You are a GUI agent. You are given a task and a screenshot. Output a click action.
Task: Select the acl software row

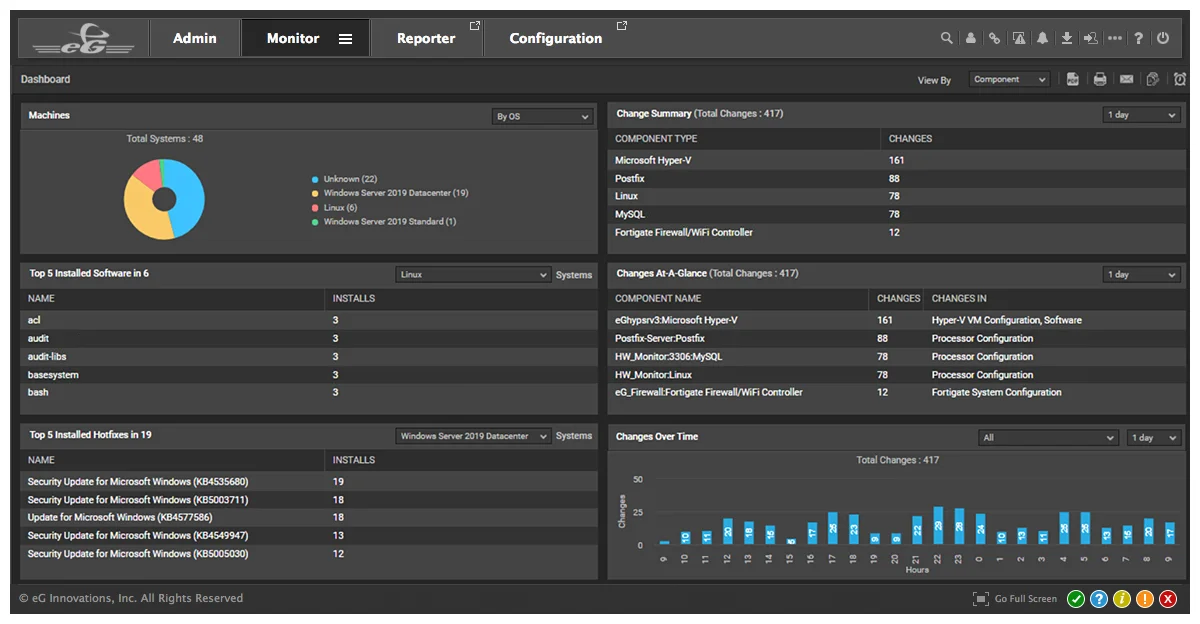coord(309,320)
